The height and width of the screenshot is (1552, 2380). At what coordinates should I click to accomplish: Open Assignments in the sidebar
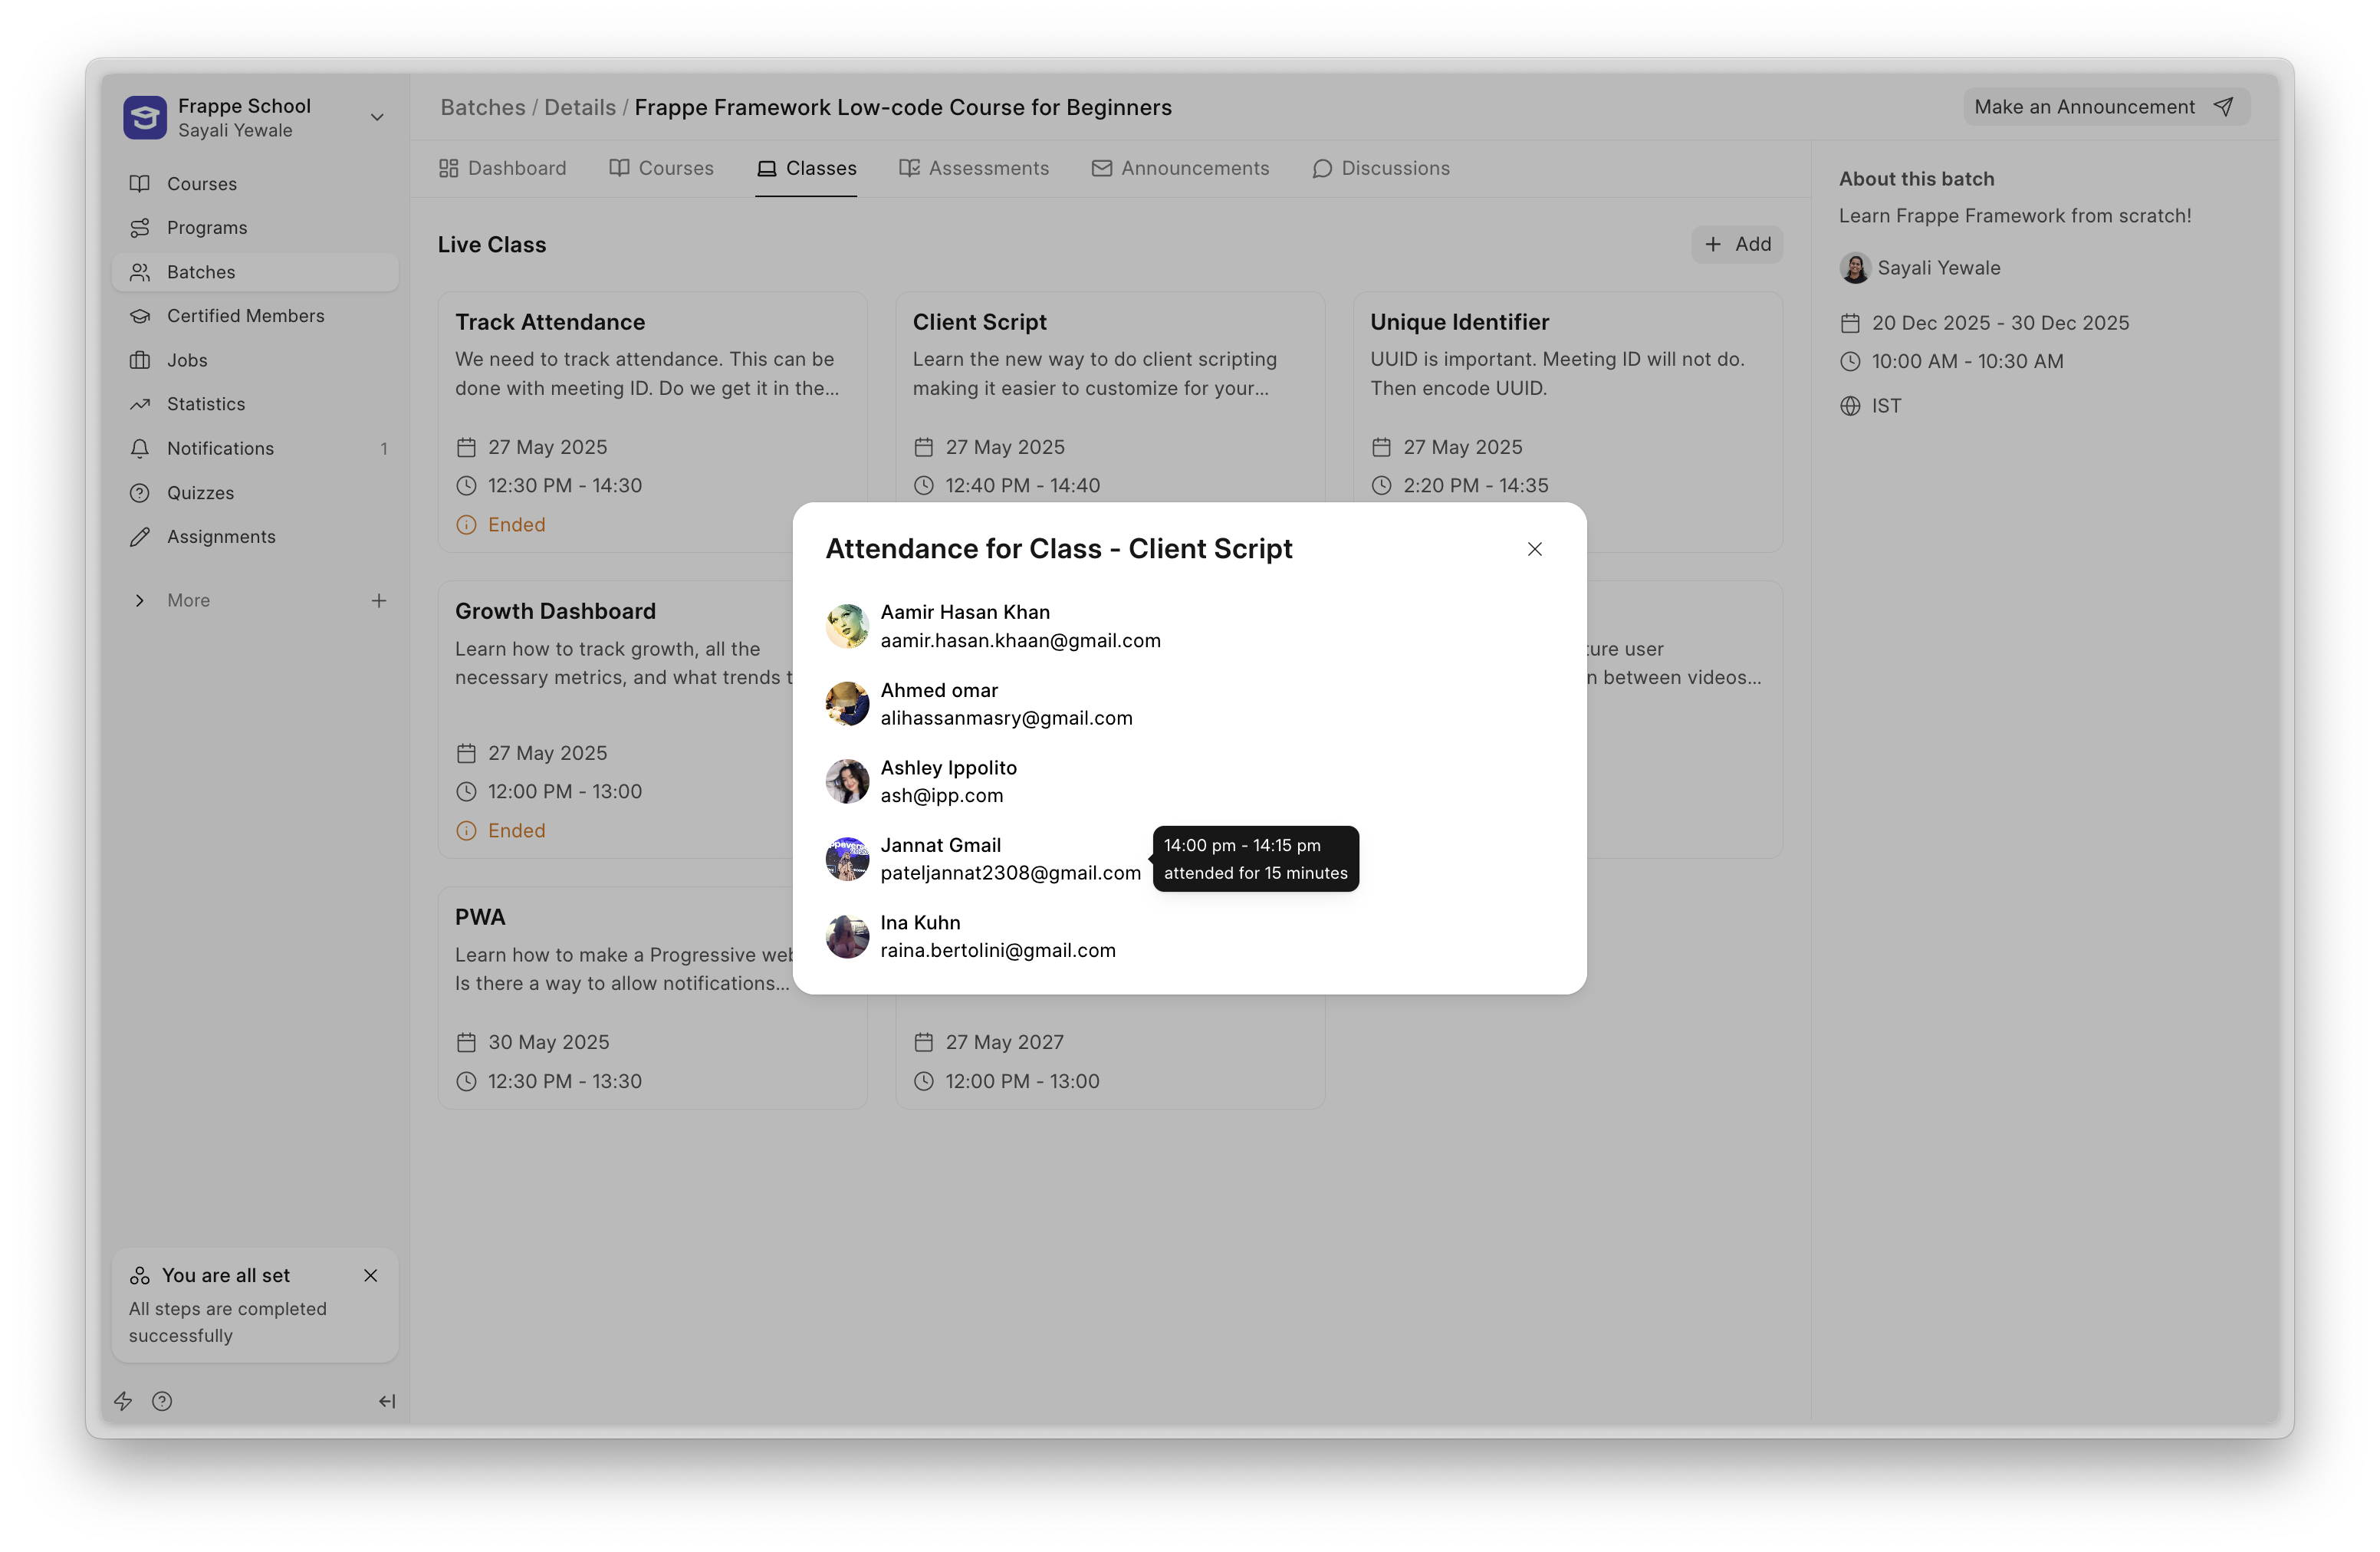click(x=255, y=537)
